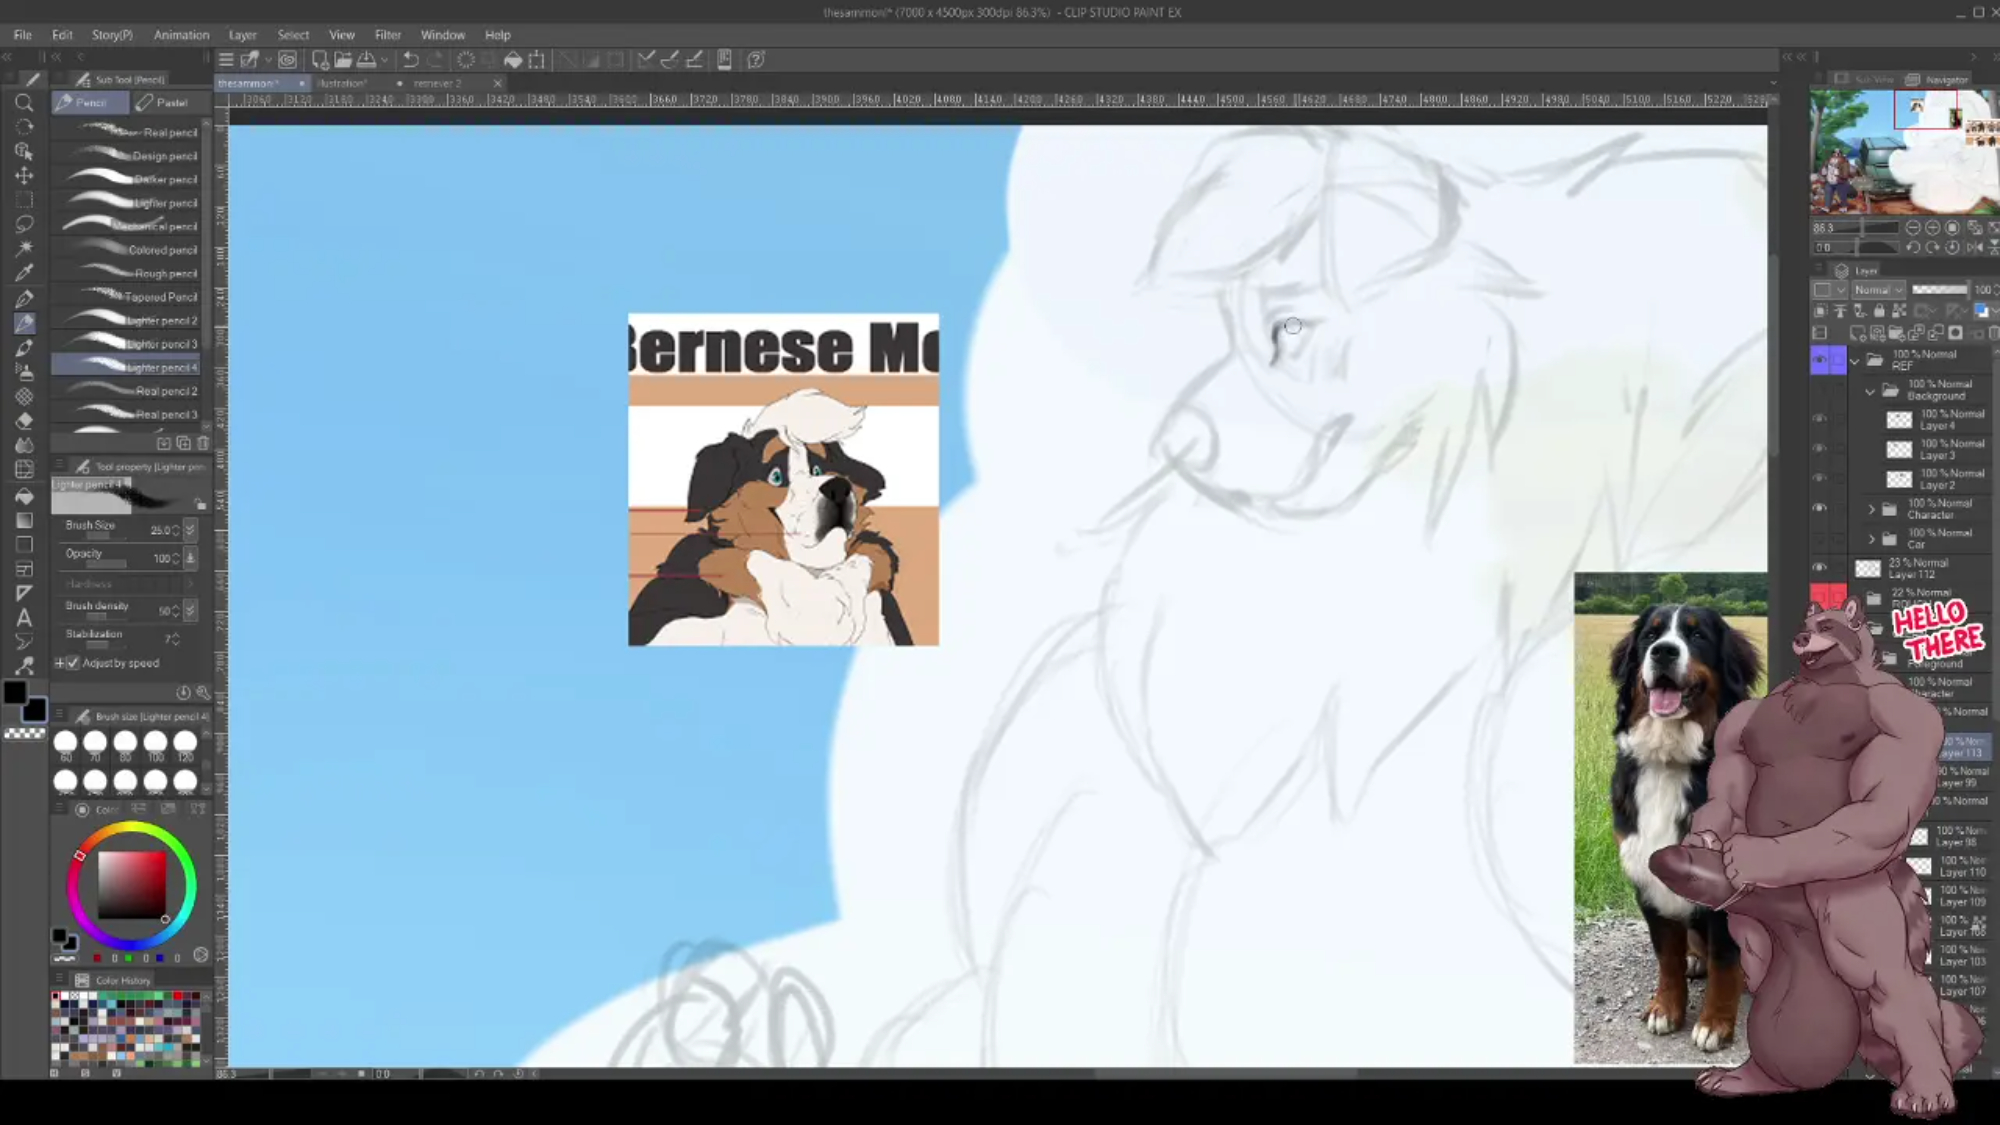
Task: Toggle the Adjust by speed checkbox
Action: point(72,663)
